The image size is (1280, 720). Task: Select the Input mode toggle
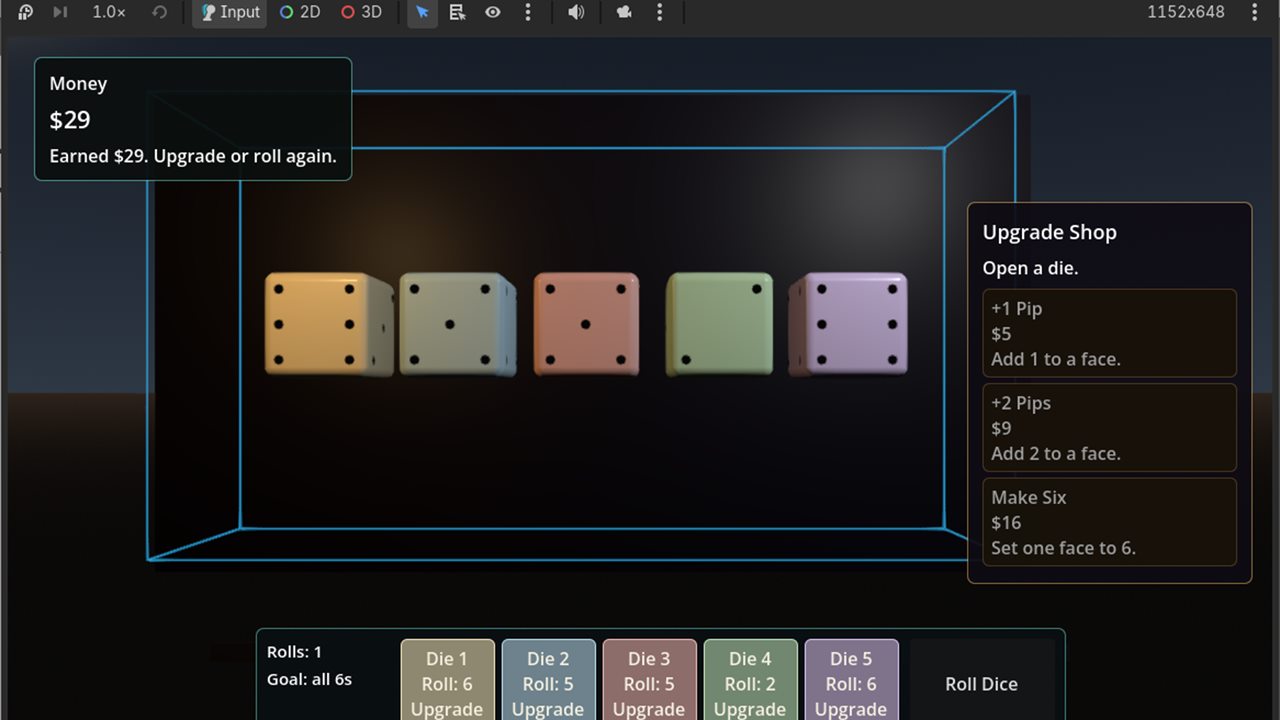[x=230, y=12]
